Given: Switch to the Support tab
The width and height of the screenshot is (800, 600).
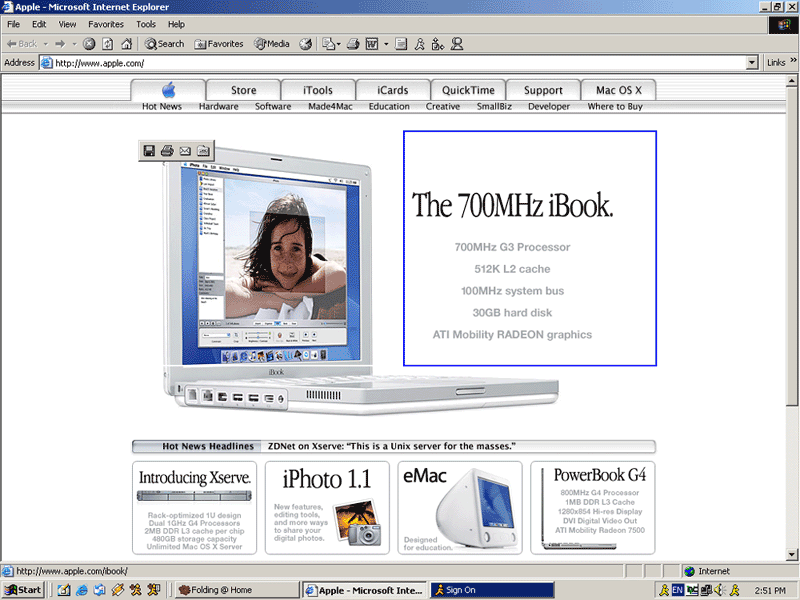Looking at the screenshot, I should pyautogui.click(x=543, y=90).
